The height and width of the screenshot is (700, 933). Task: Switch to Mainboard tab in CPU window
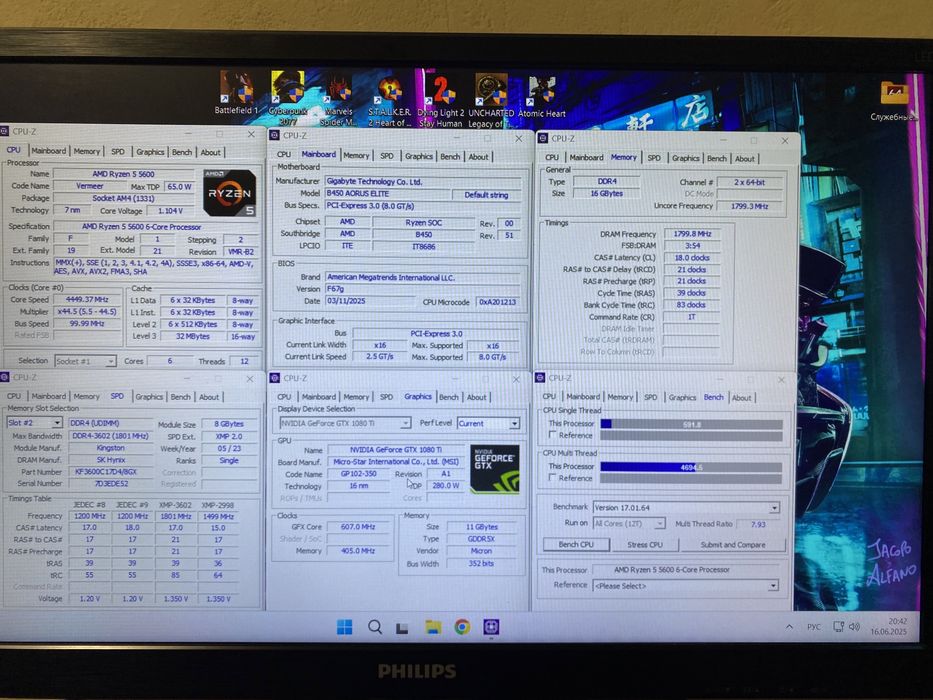click(x=49, y=151)
